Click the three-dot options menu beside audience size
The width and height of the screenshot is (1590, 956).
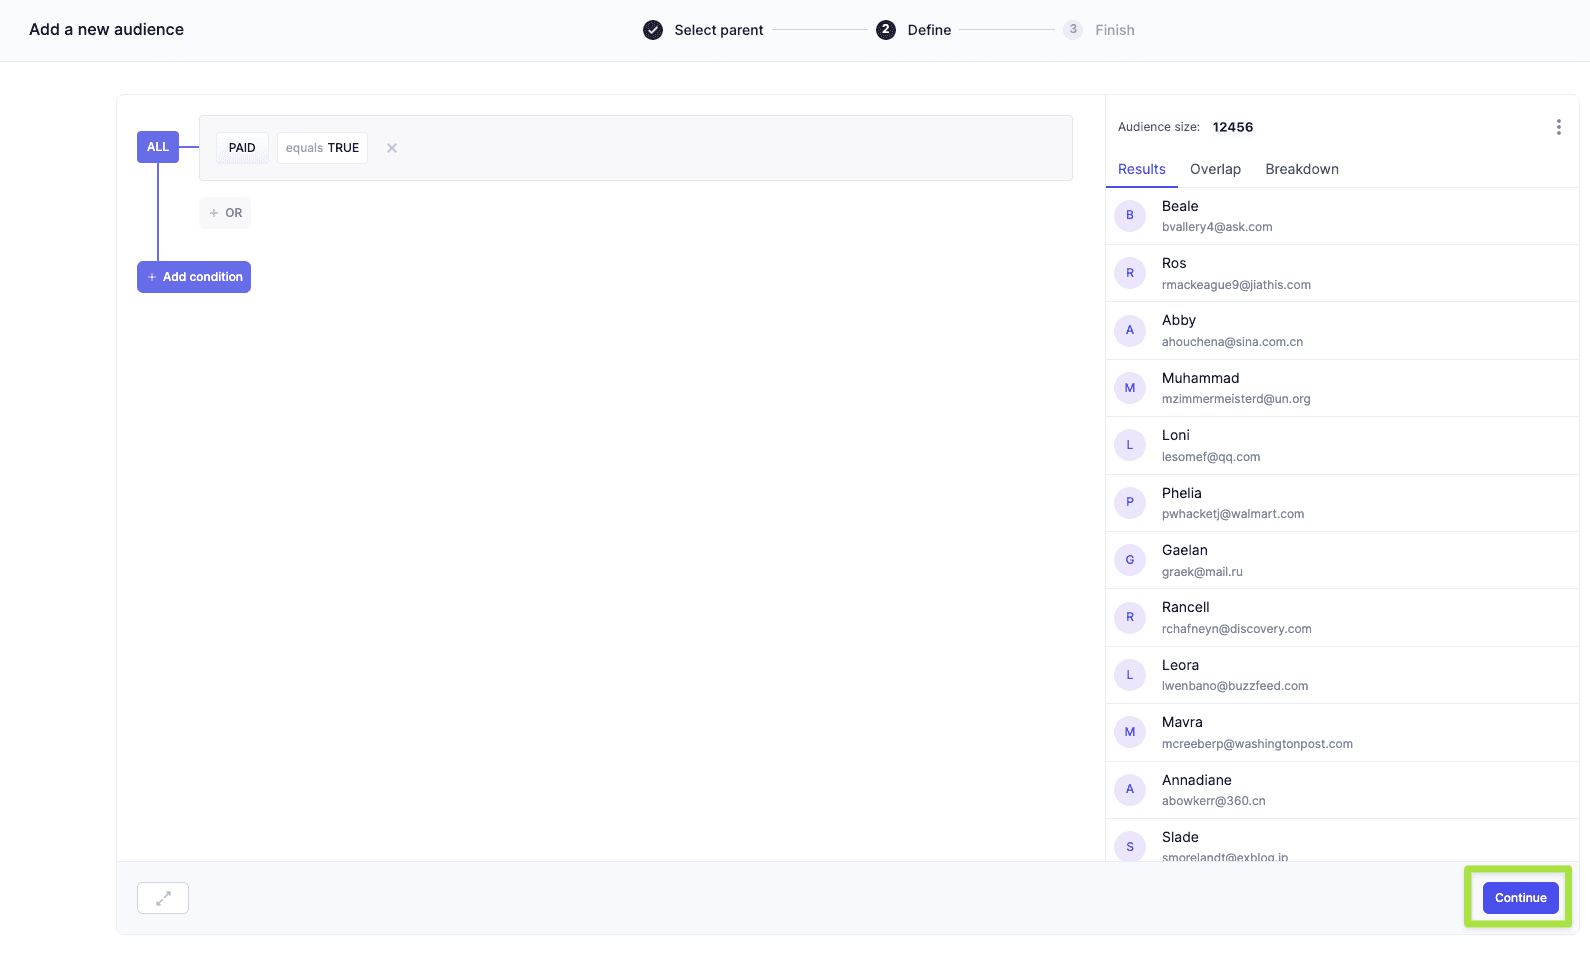(1558, 127)
